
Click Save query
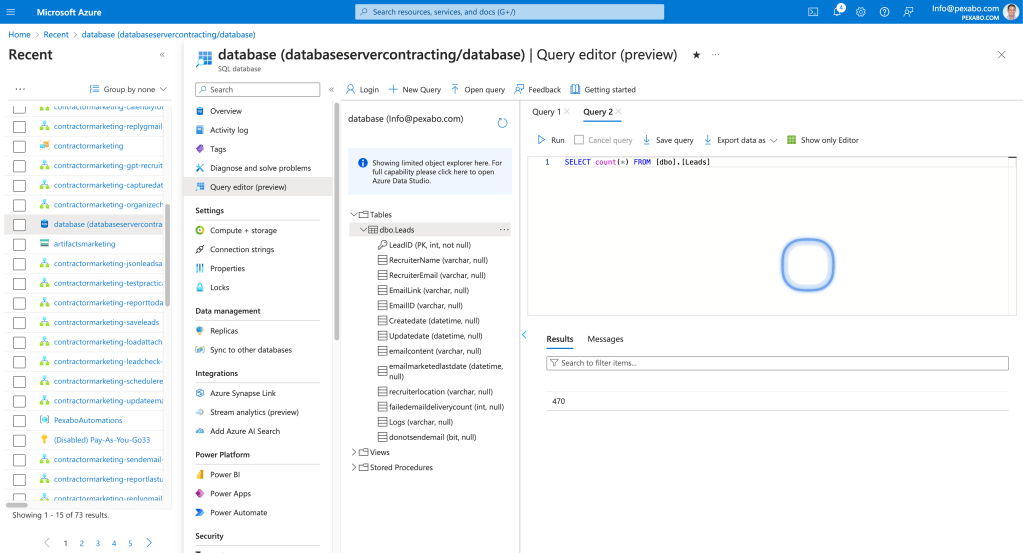point(668,140)
